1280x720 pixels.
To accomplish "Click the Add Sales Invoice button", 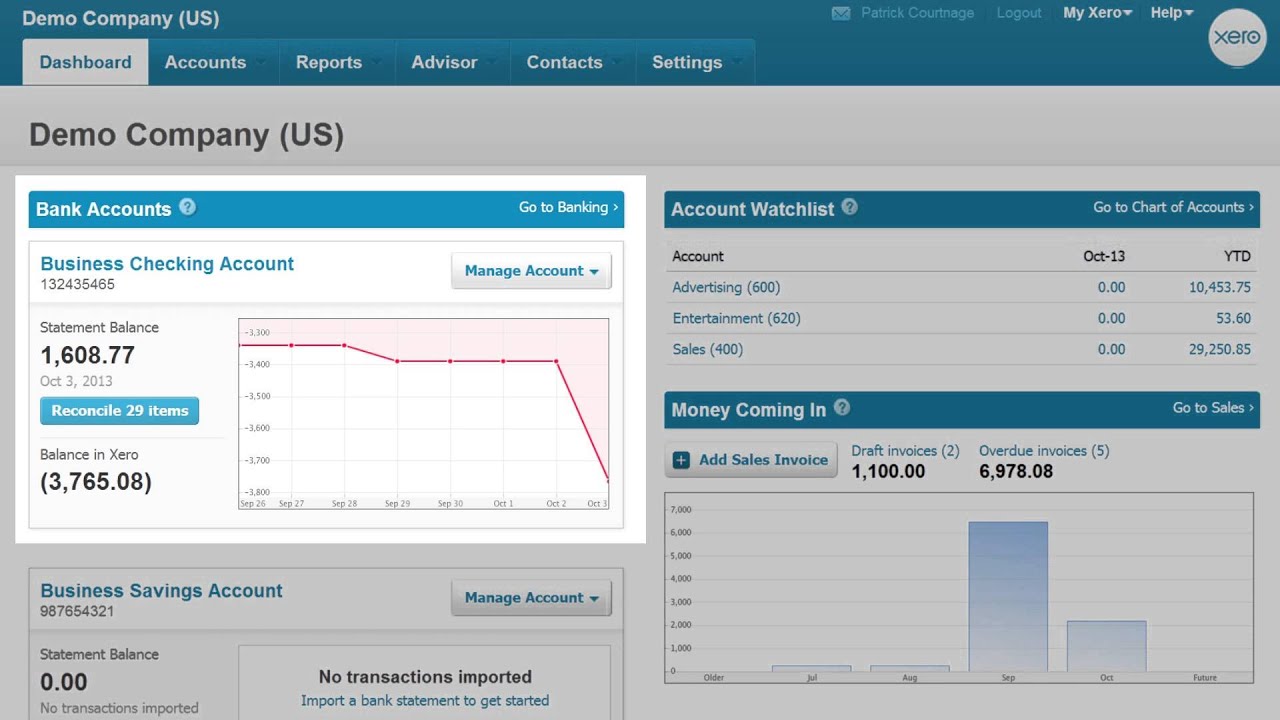I will pyautogui.click(x=751, y=460).
